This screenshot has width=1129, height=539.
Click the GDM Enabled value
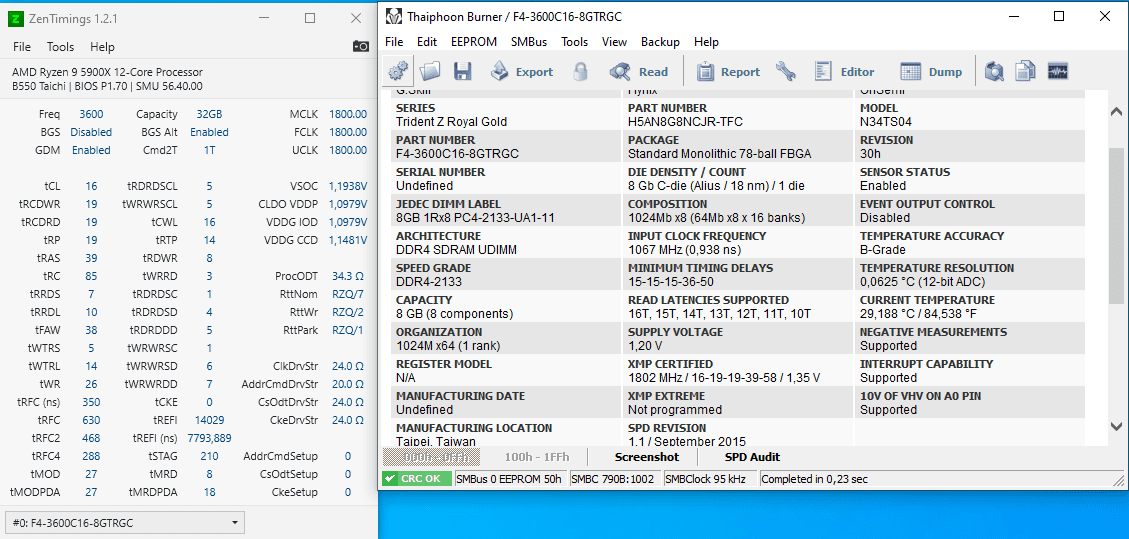pos(91,150)
